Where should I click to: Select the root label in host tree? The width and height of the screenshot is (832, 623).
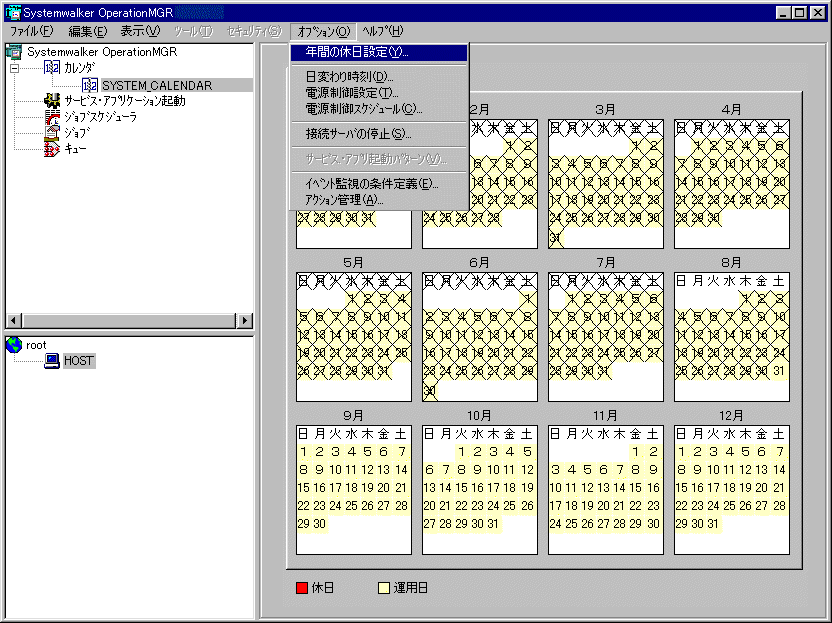point(36,345)
